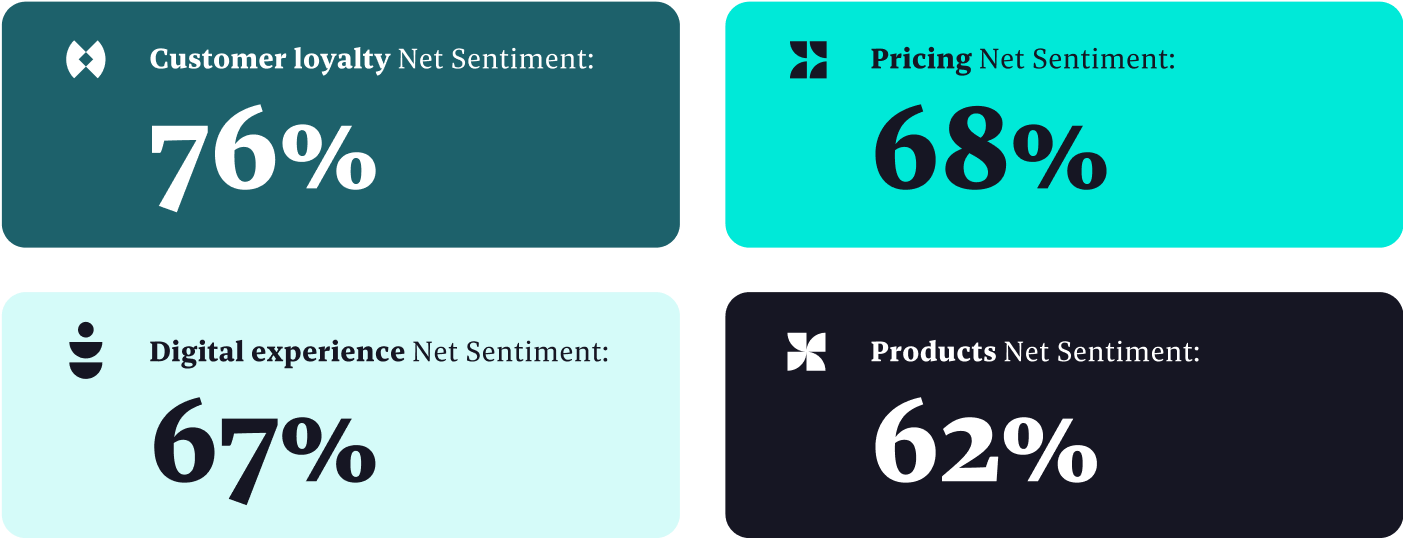Click "Net Sentiment:" beside Digital experience
1403x538 pixels.
[x=510, y=352]
